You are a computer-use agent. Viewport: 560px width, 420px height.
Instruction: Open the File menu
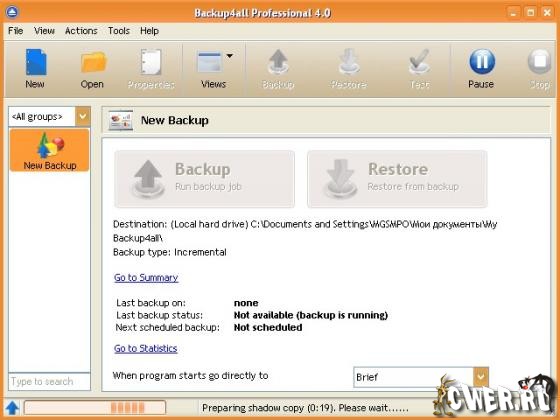[x=15, y=31]
